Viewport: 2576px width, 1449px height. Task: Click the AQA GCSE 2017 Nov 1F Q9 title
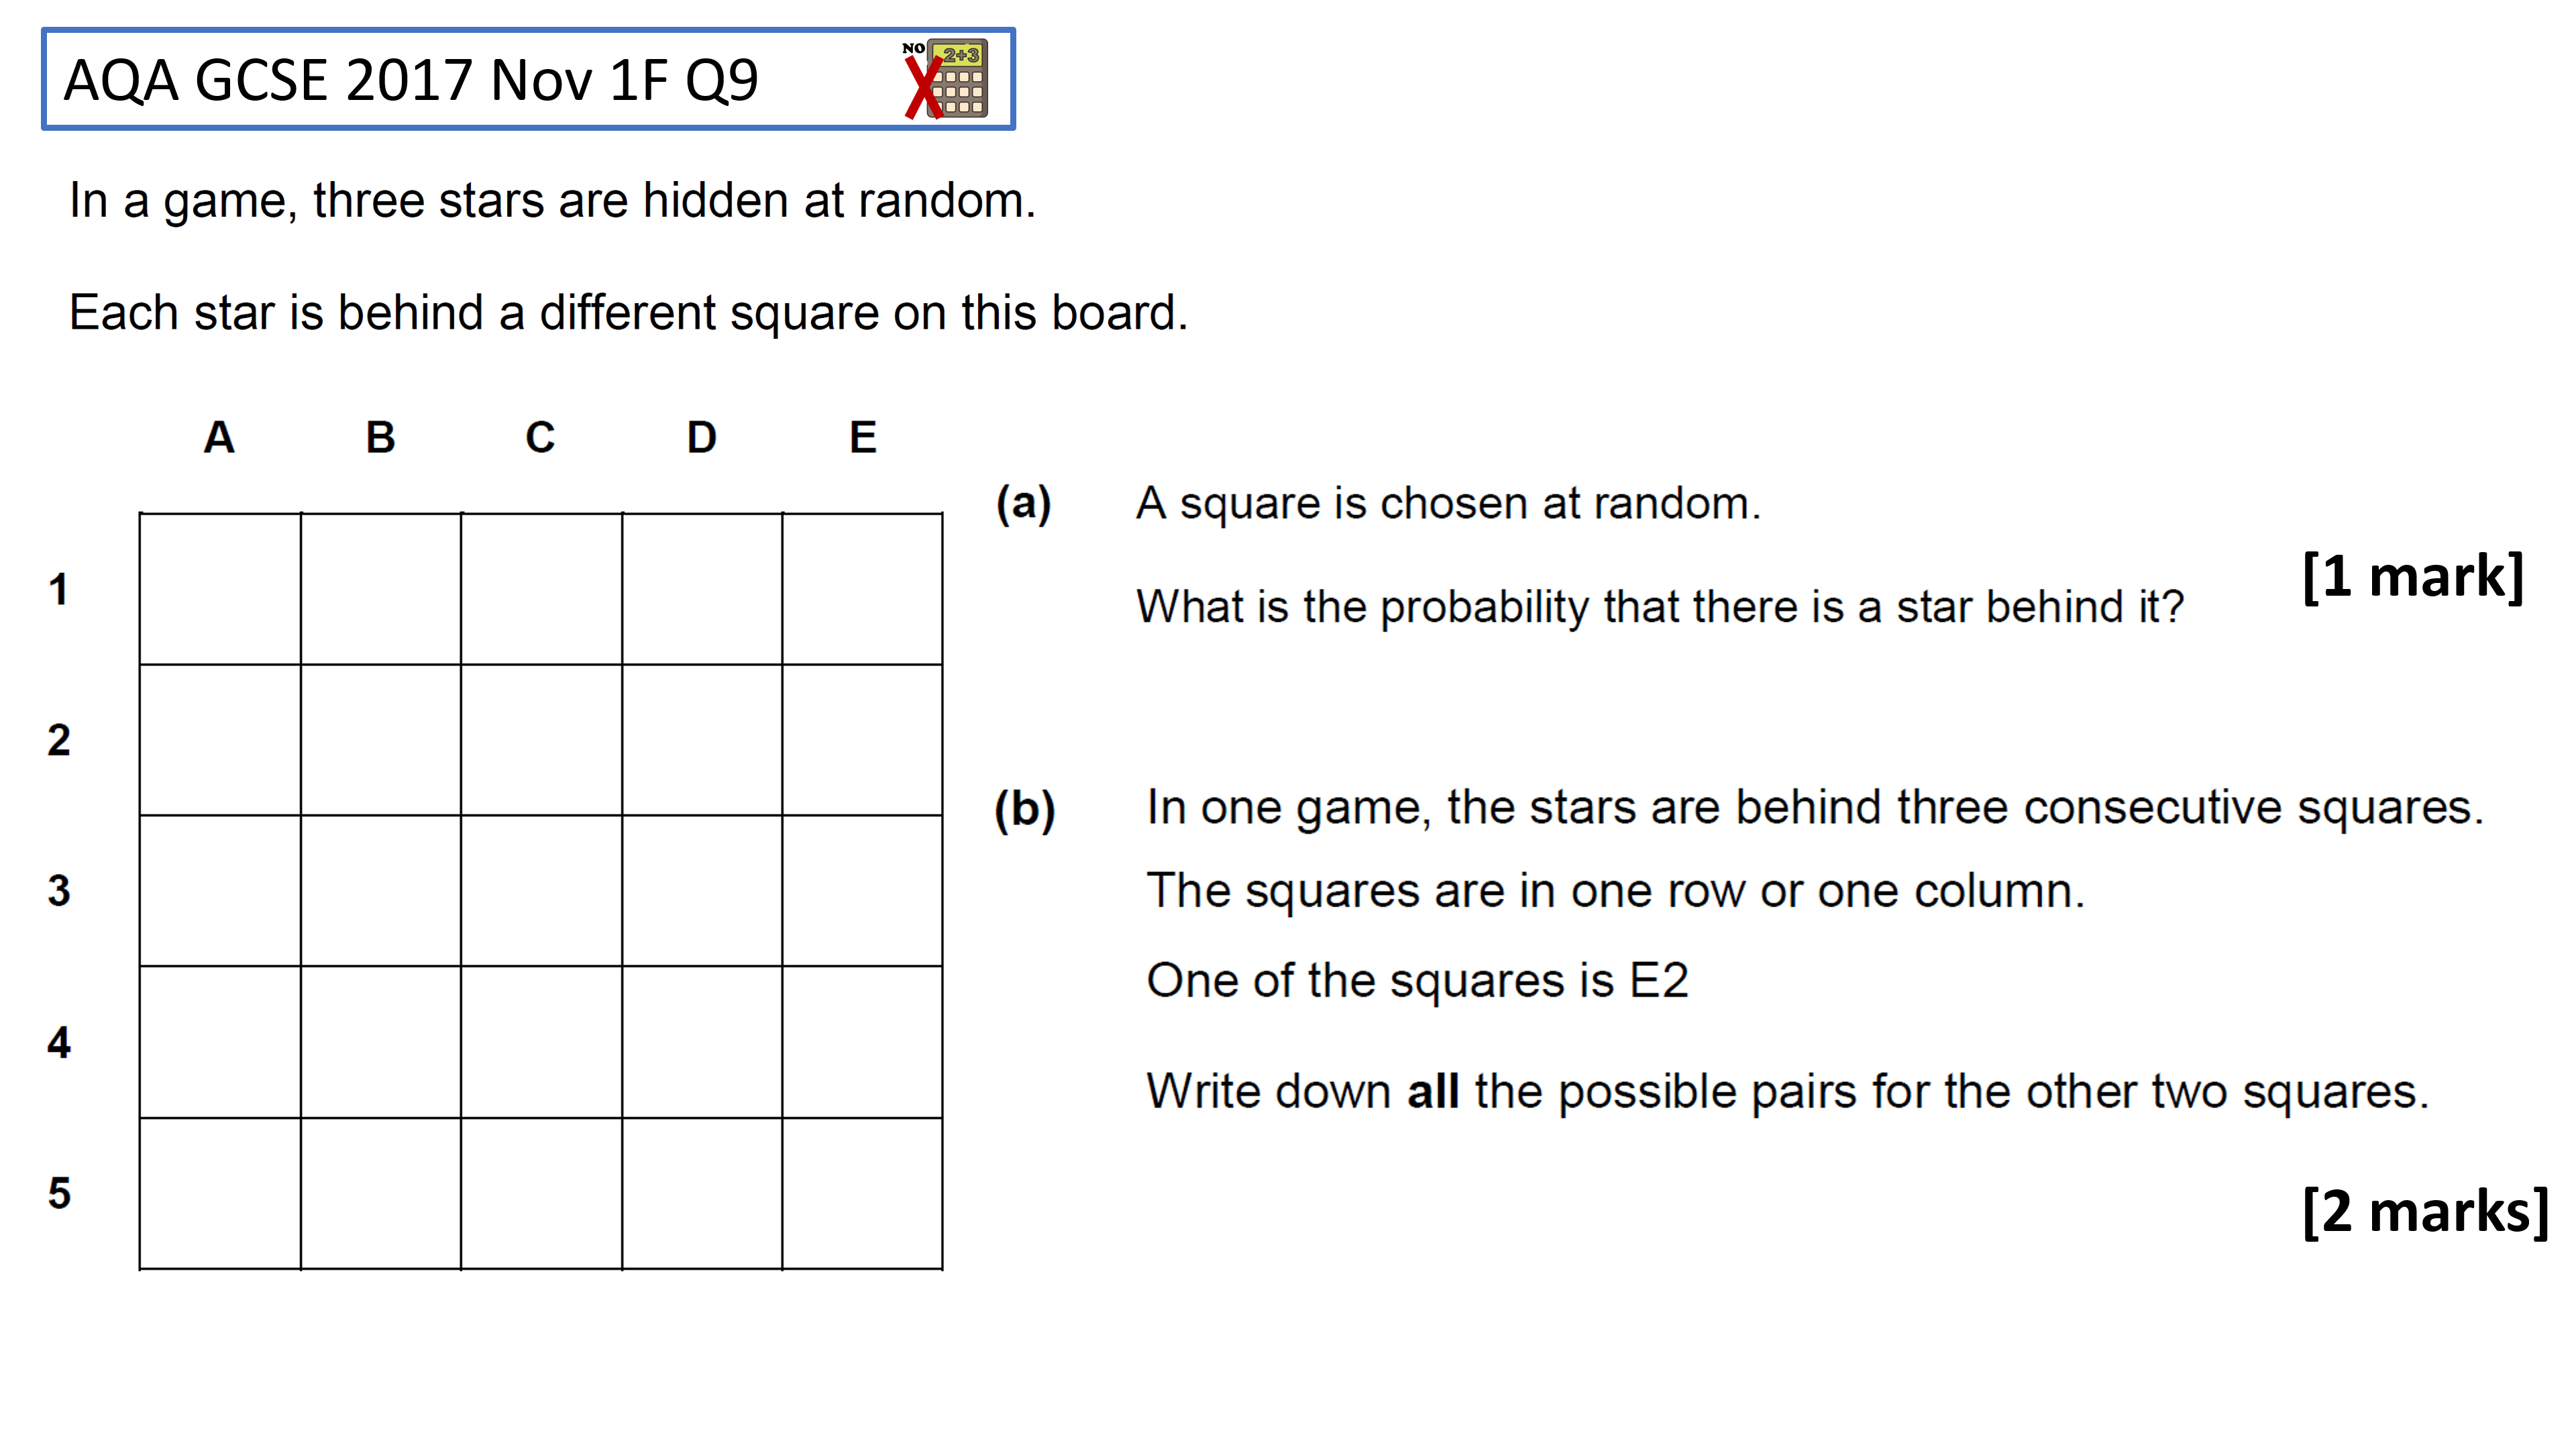[x=411, y=80]
